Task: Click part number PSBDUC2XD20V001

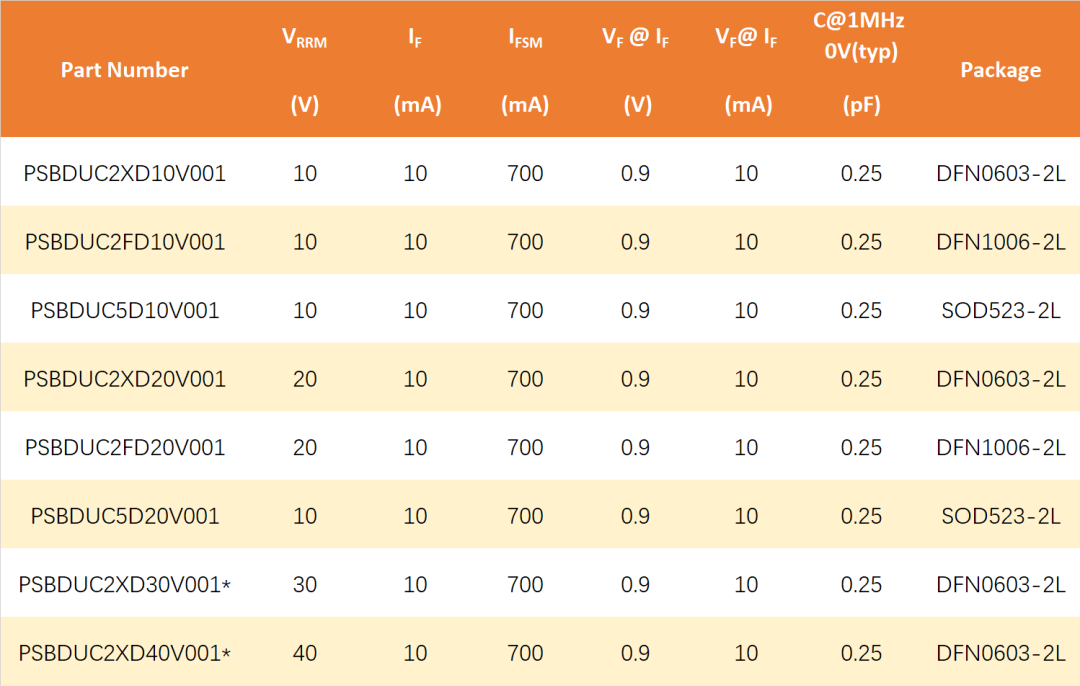Action: click(124, 379)
